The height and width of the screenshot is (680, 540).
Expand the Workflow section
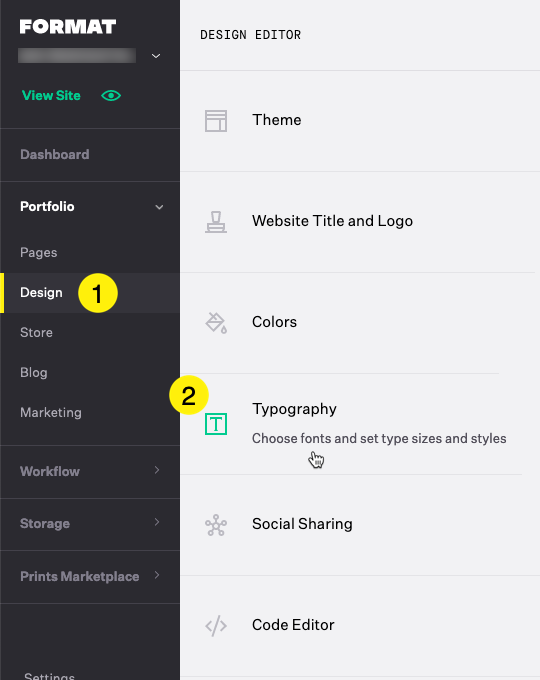pyautogui.click(x=90, y=471)
